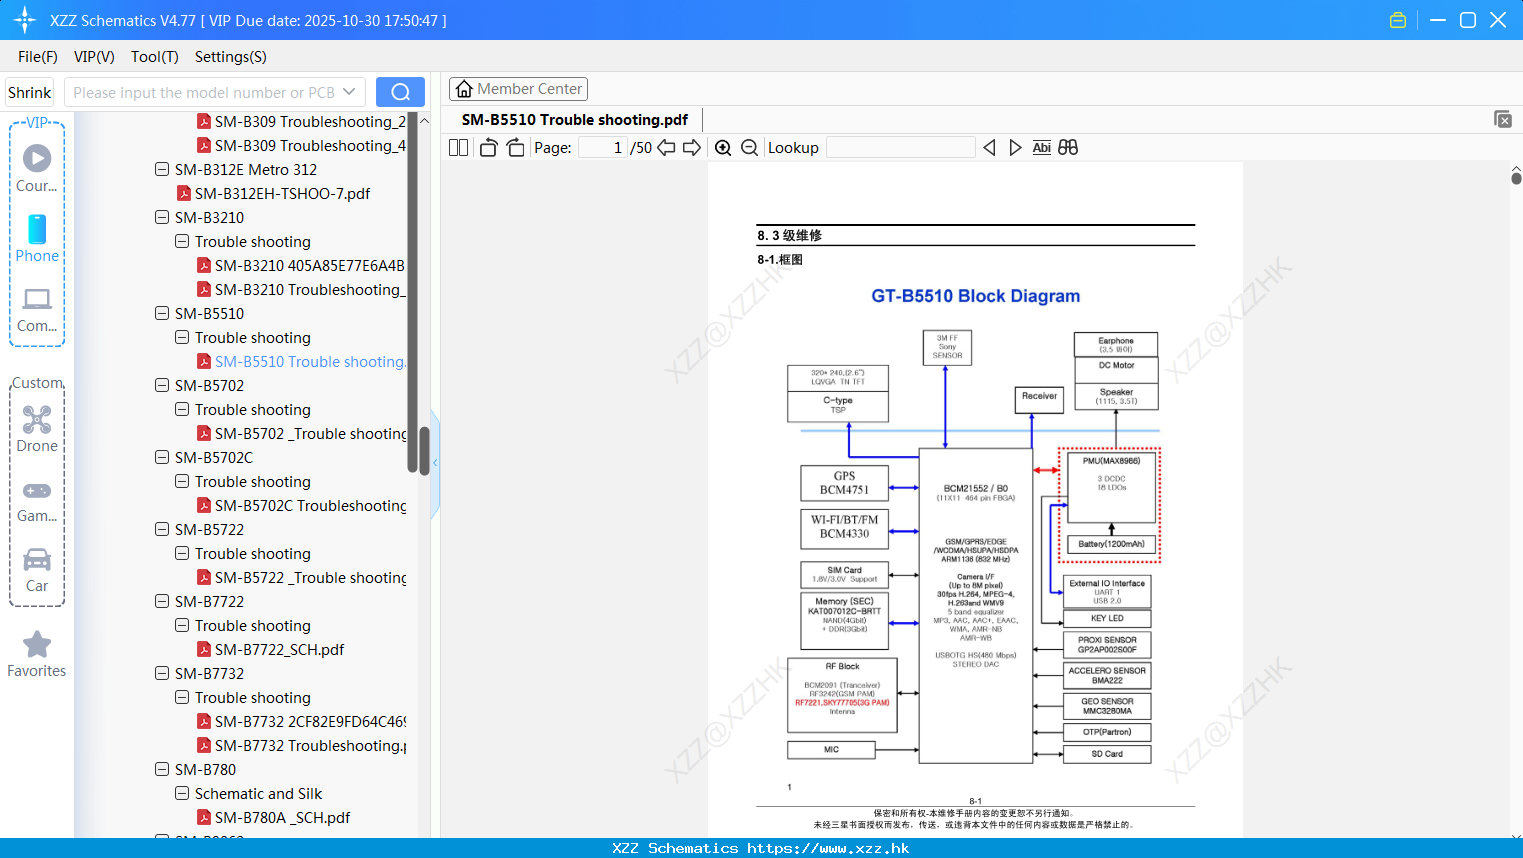Collapse SM-B5510 tree node
This screenshot has width=1523, height=858.
pos(162,313)
